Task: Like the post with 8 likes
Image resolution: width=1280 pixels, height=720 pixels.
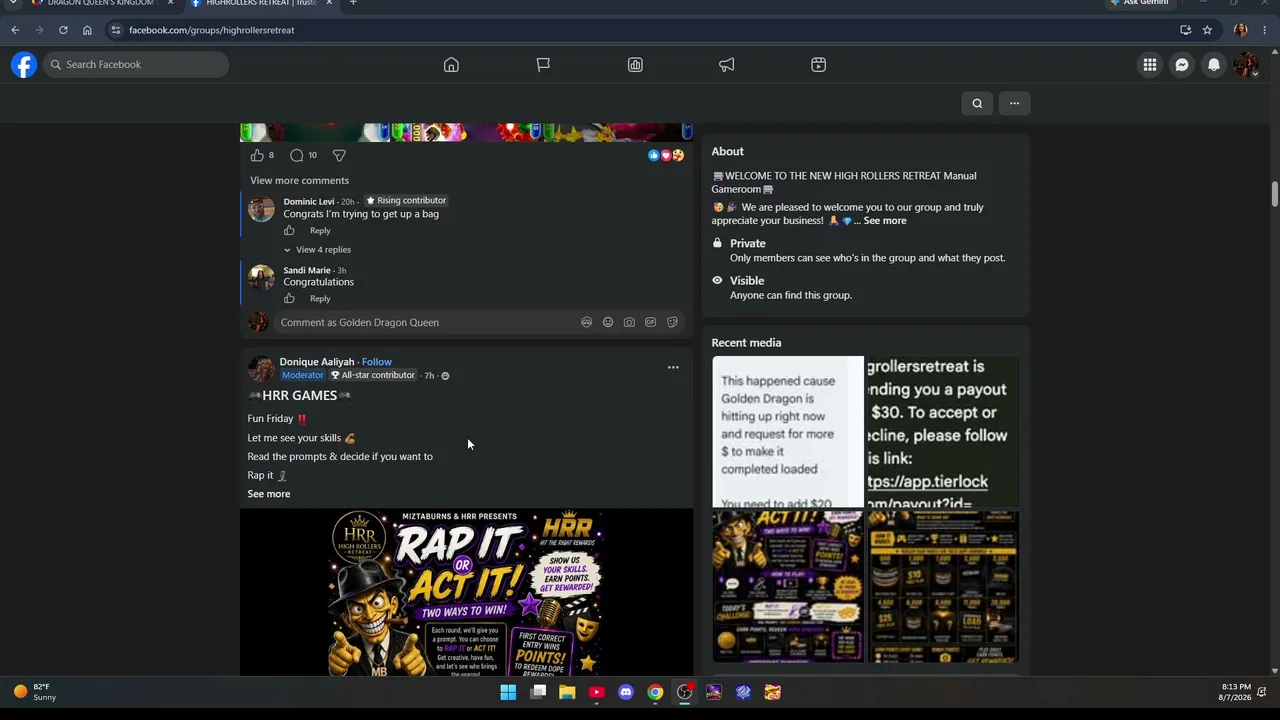Action: pyautogui.click(x=257, y=155)
